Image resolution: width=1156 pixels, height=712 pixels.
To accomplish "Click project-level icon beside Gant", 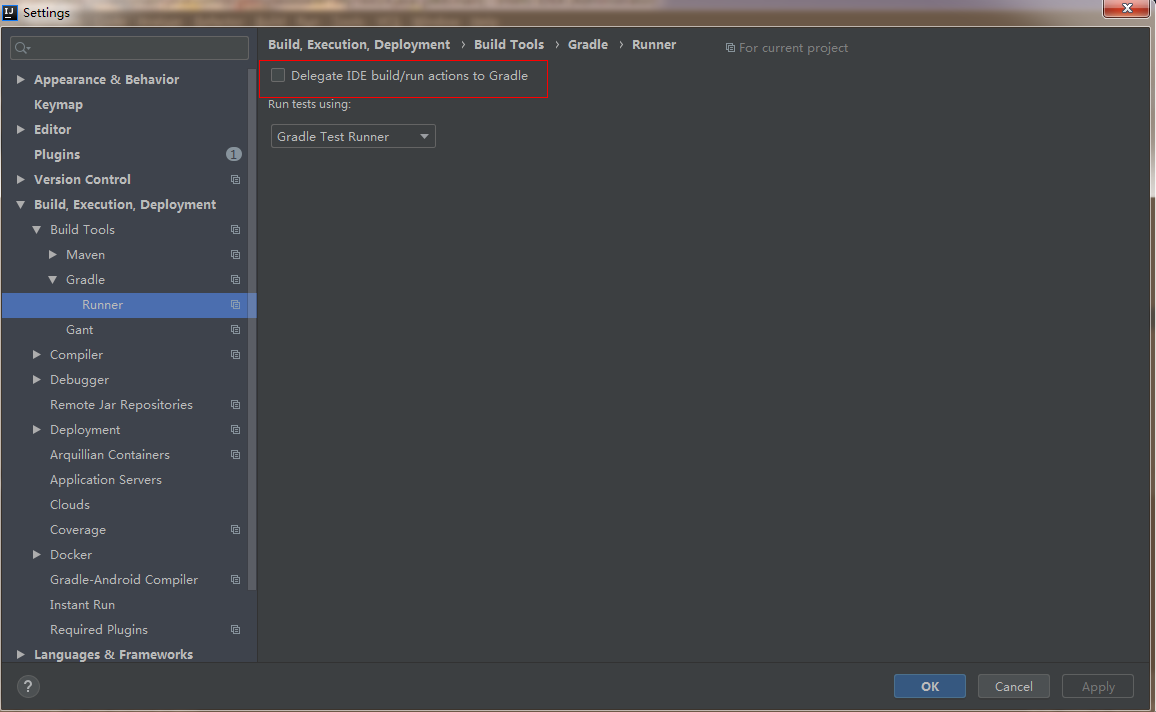I will pyautogui.click(x=235, y=330).
